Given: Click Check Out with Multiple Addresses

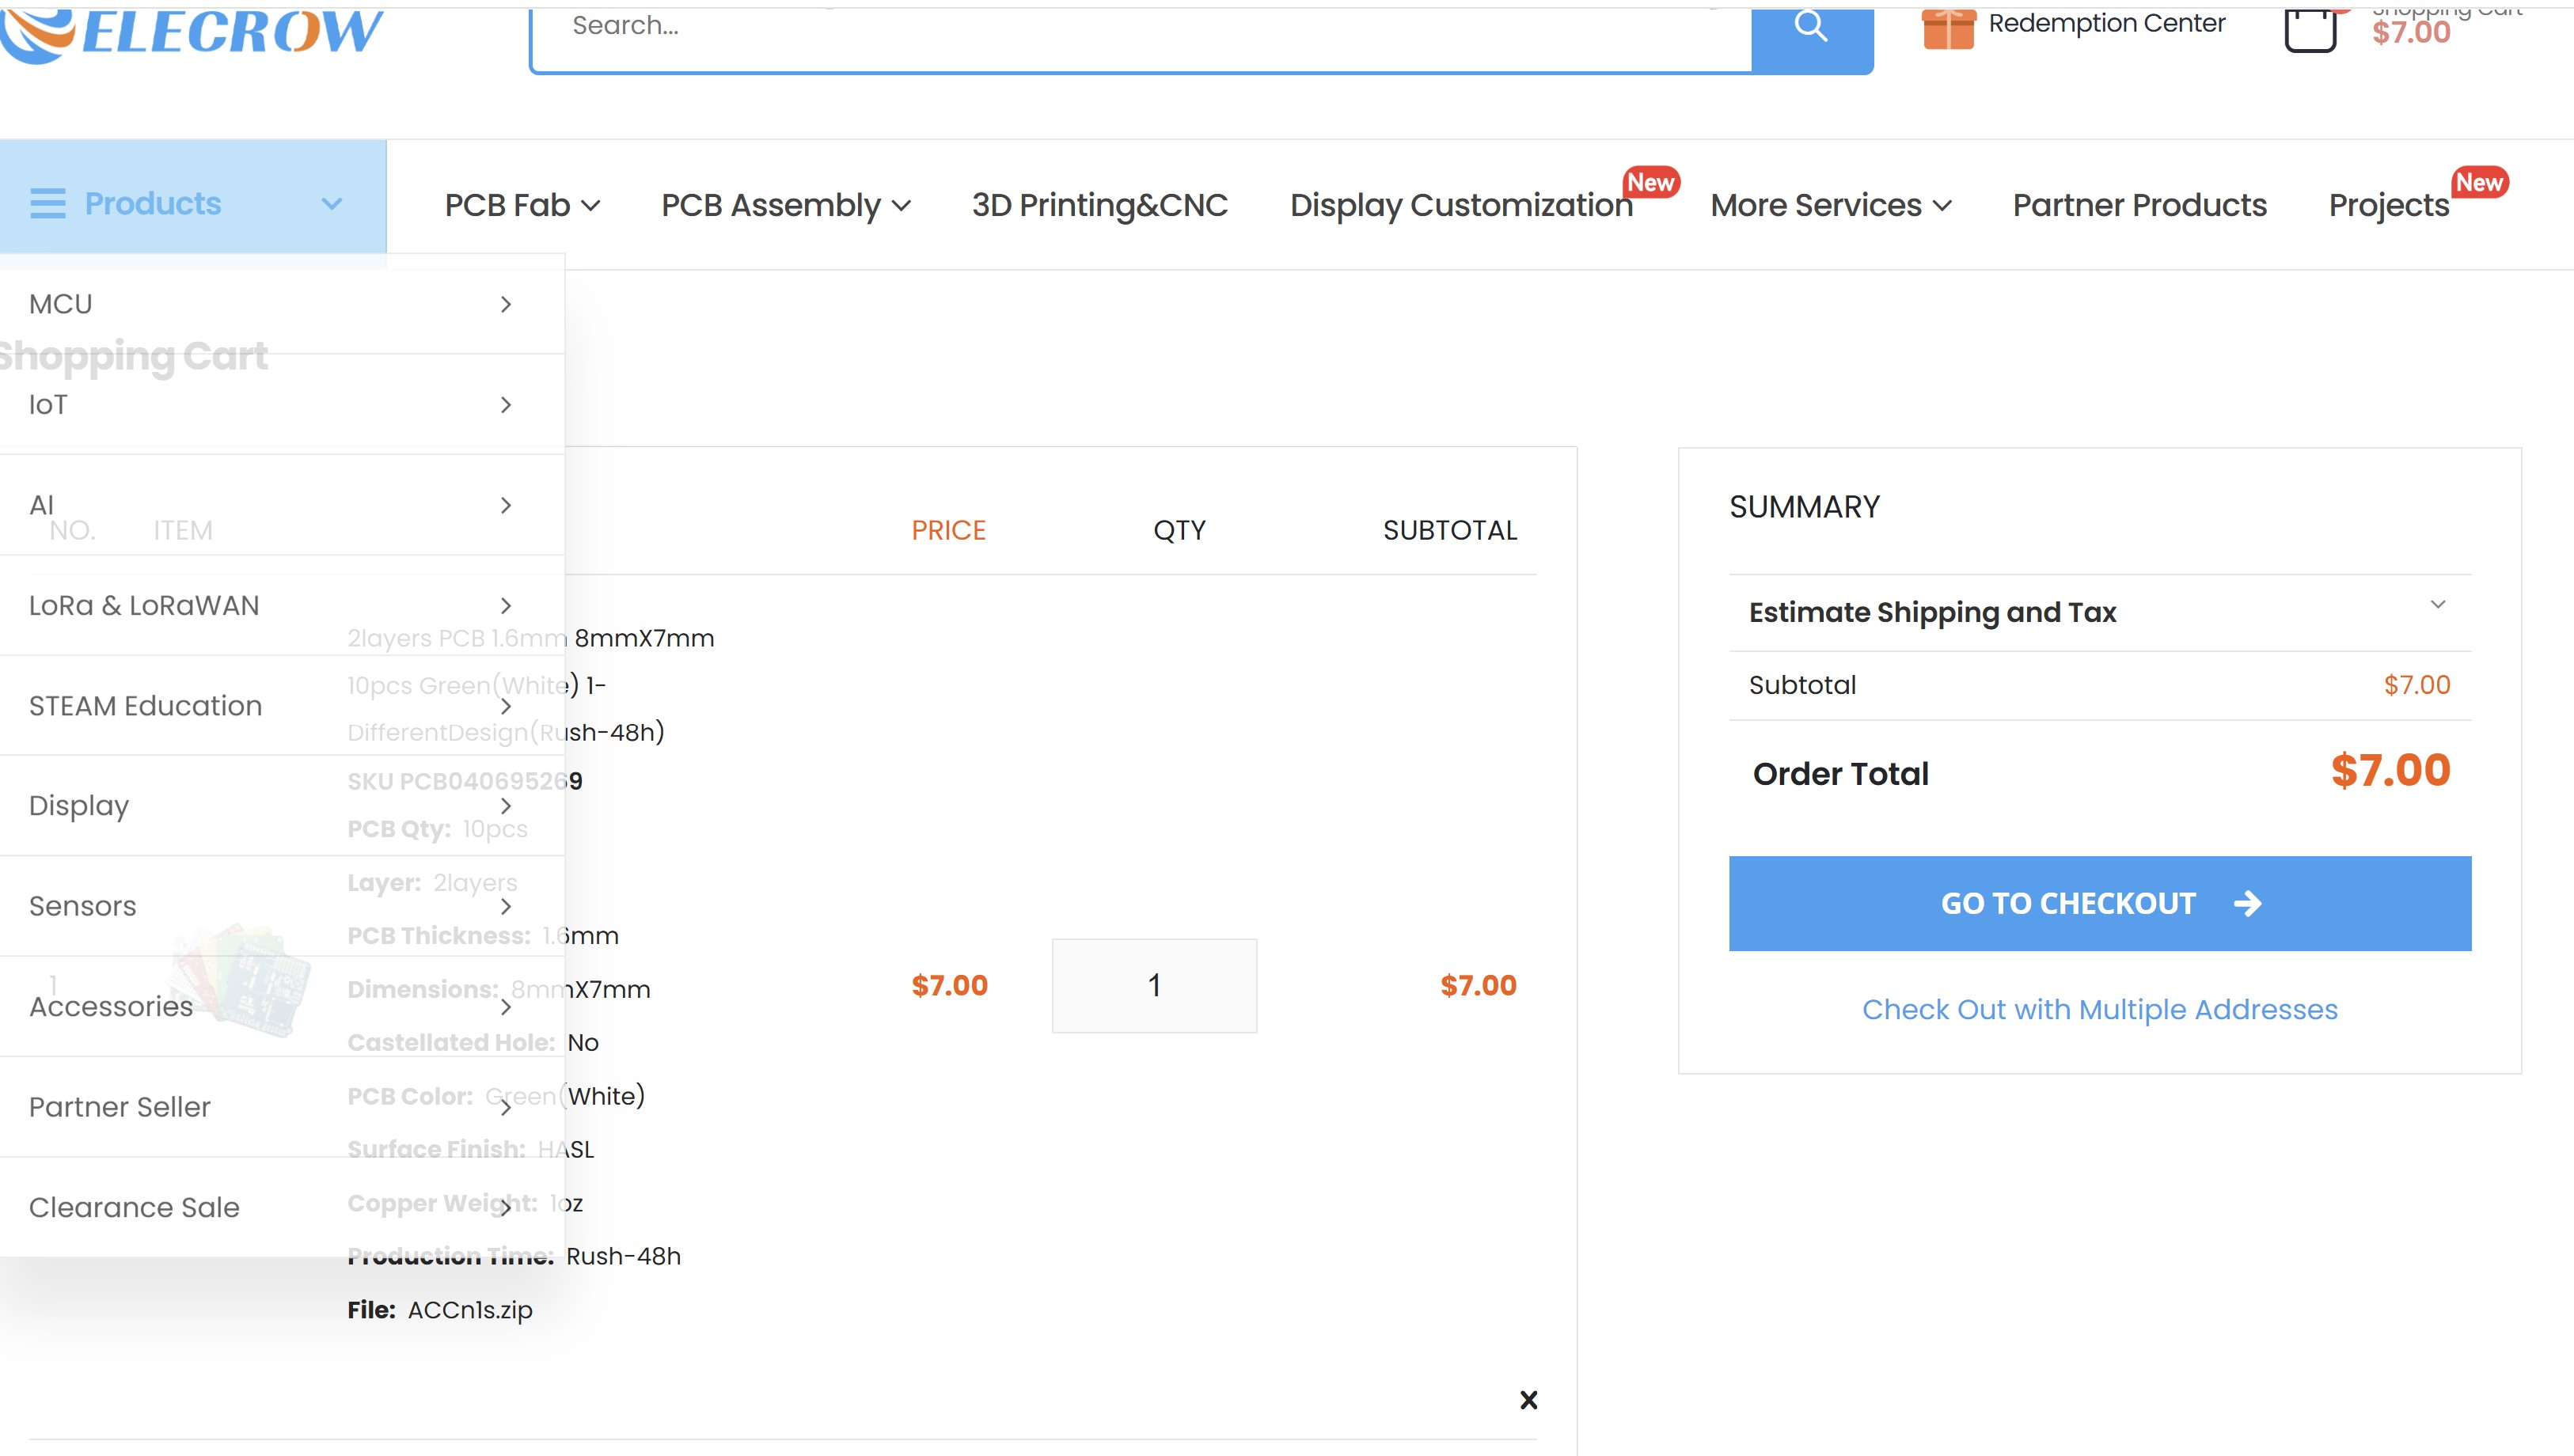Looking at the screenshot, I should [2099, 1009].
